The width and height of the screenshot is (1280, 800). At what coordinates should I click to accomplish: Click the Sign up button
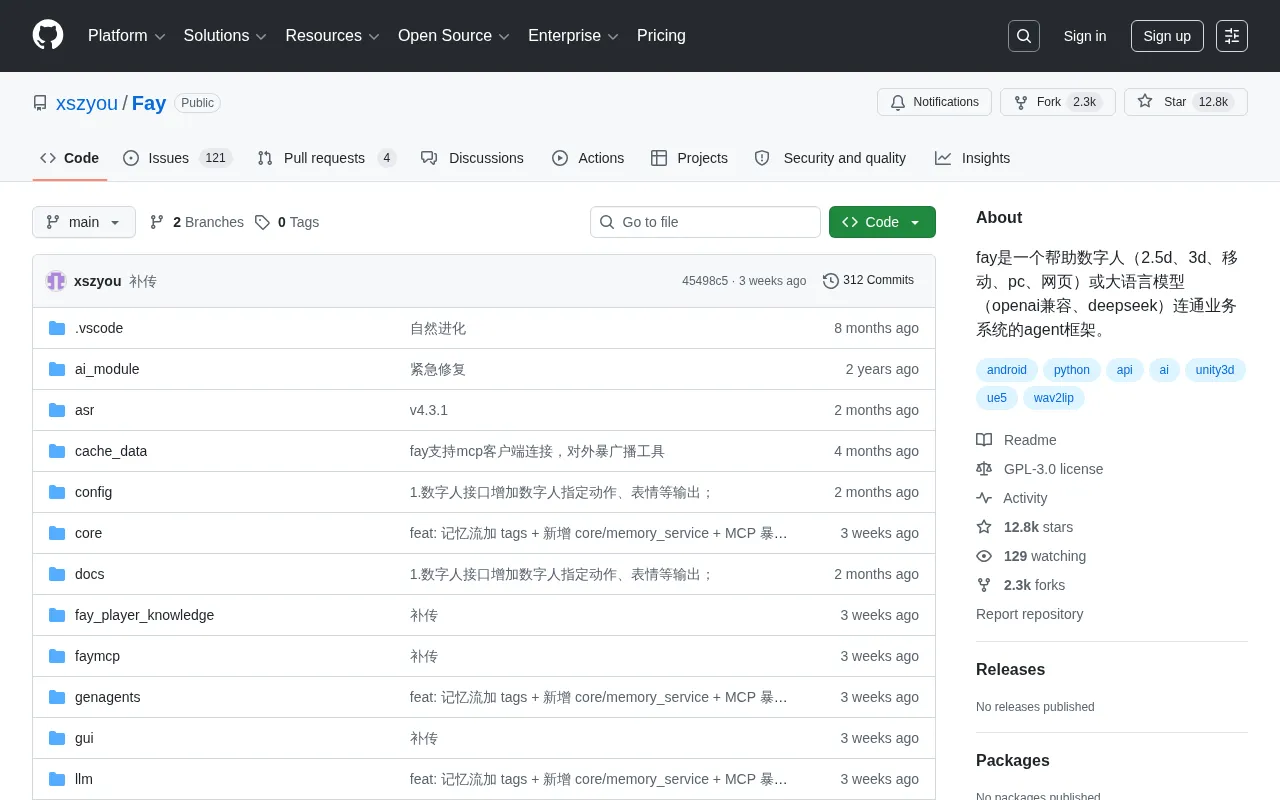pyautogui.click(x=1167, y=36)
